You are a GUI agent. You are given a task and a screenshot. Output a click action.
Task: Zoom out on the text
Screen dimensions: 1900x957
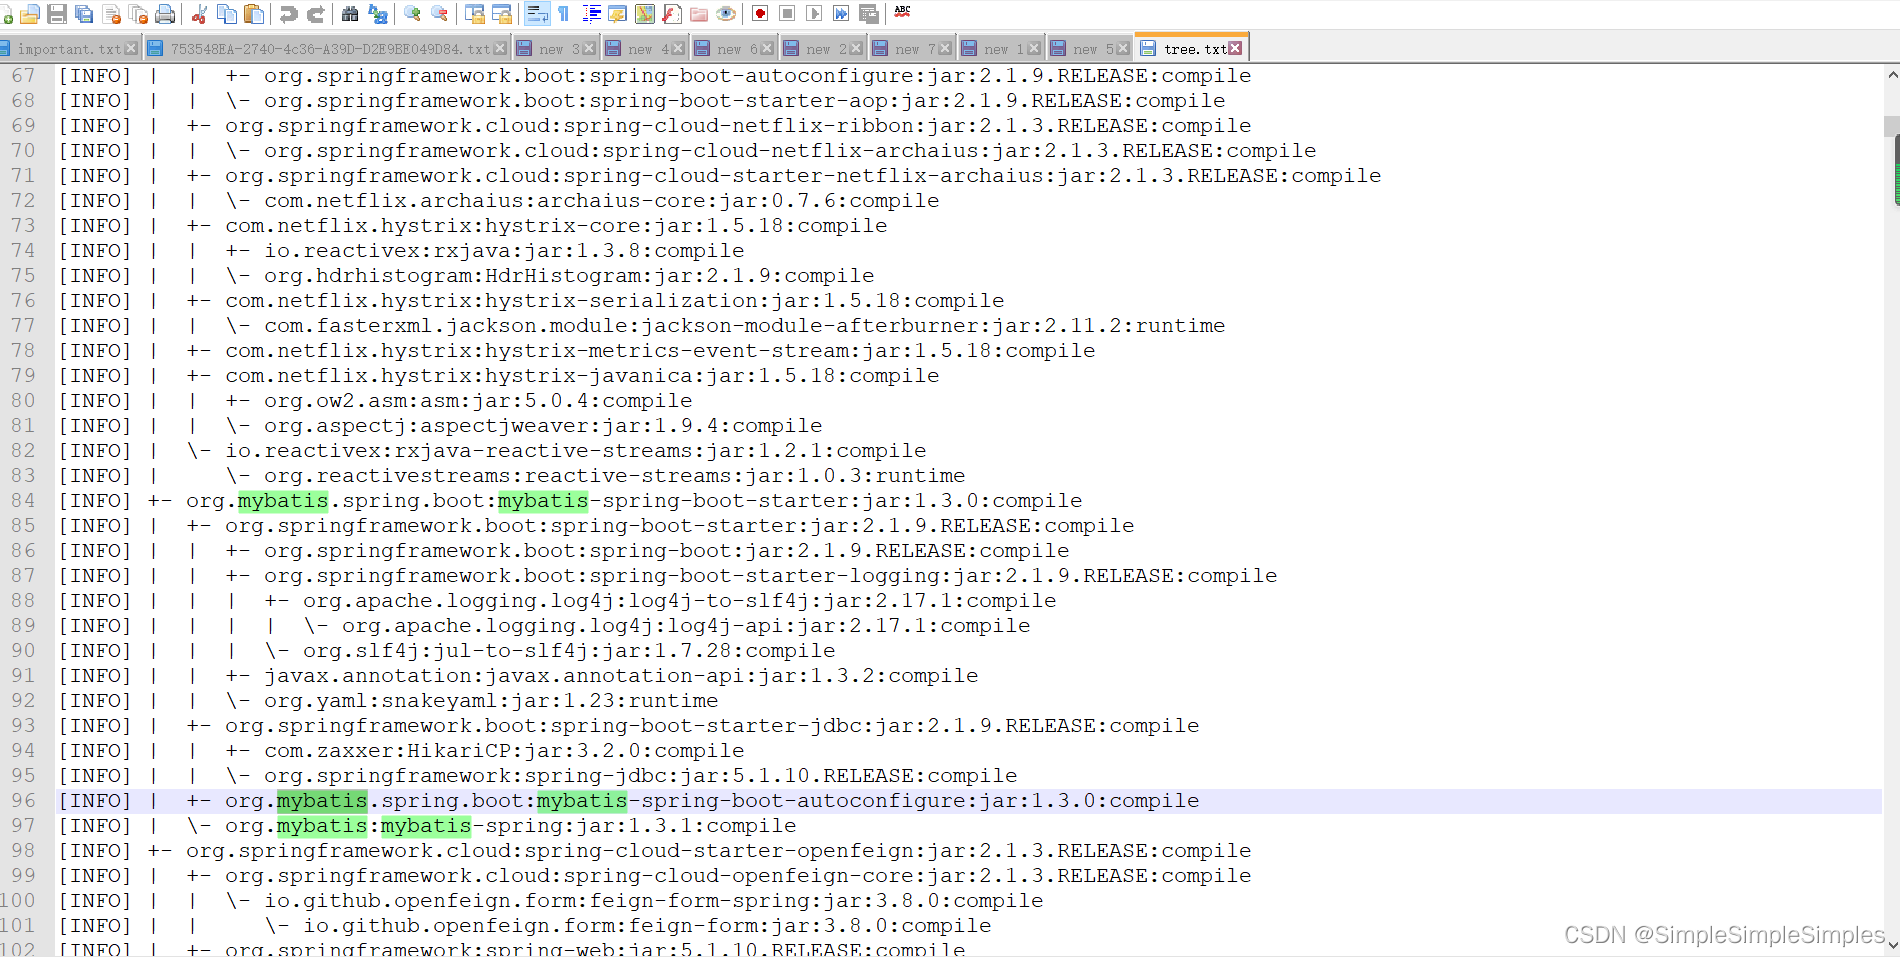click(x=439, y=14)
